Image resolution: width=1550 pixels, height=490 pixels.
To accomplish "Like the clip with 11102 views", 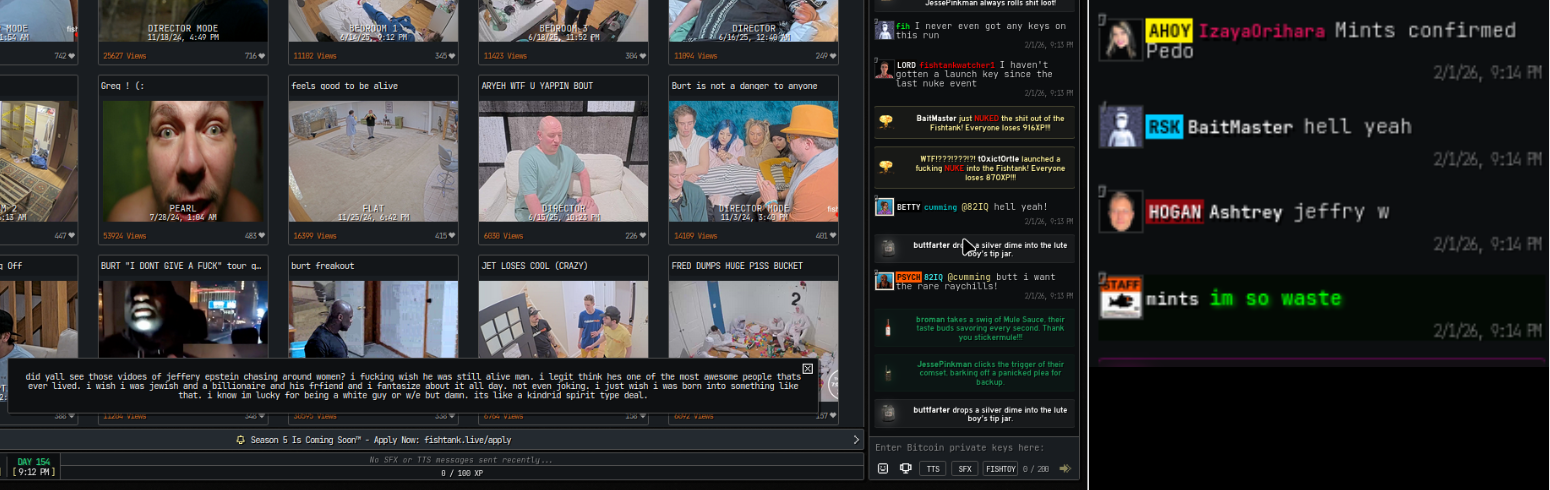I will coord(452,56).
